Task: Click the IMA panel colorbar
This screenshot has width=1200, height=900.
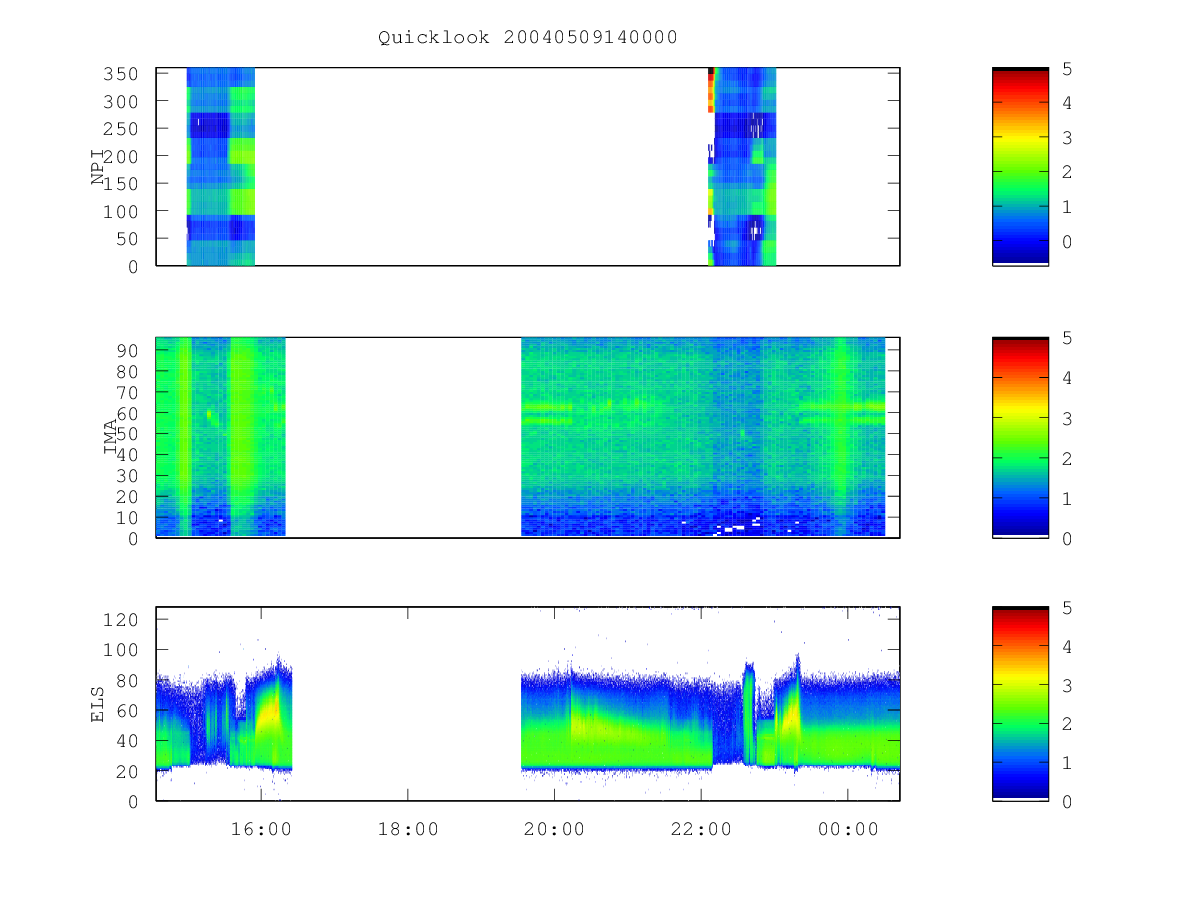Action: [x=1020, y=437]
